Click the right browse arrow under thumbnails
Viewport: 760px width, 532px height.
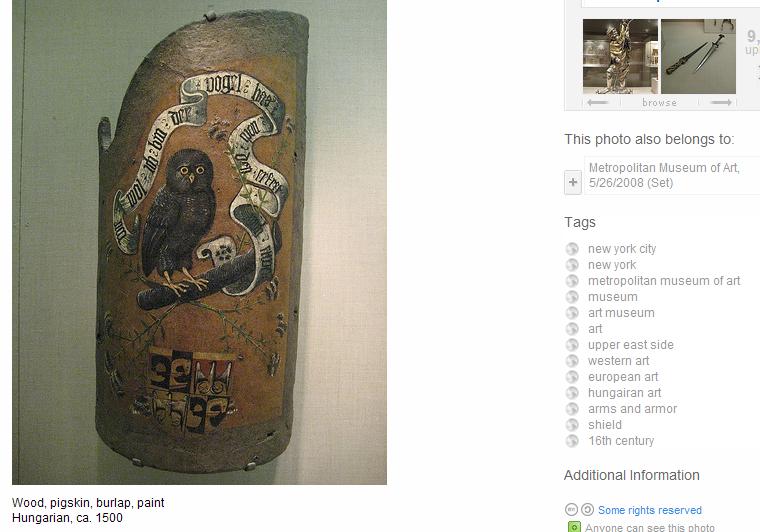(x=721, y=102)
